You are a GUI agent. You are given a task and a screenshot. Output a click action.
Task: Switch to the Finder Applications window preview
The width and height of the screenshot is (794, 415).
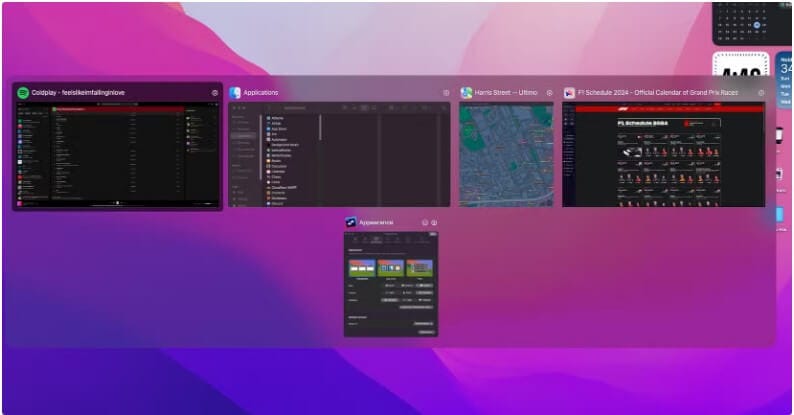339,154
